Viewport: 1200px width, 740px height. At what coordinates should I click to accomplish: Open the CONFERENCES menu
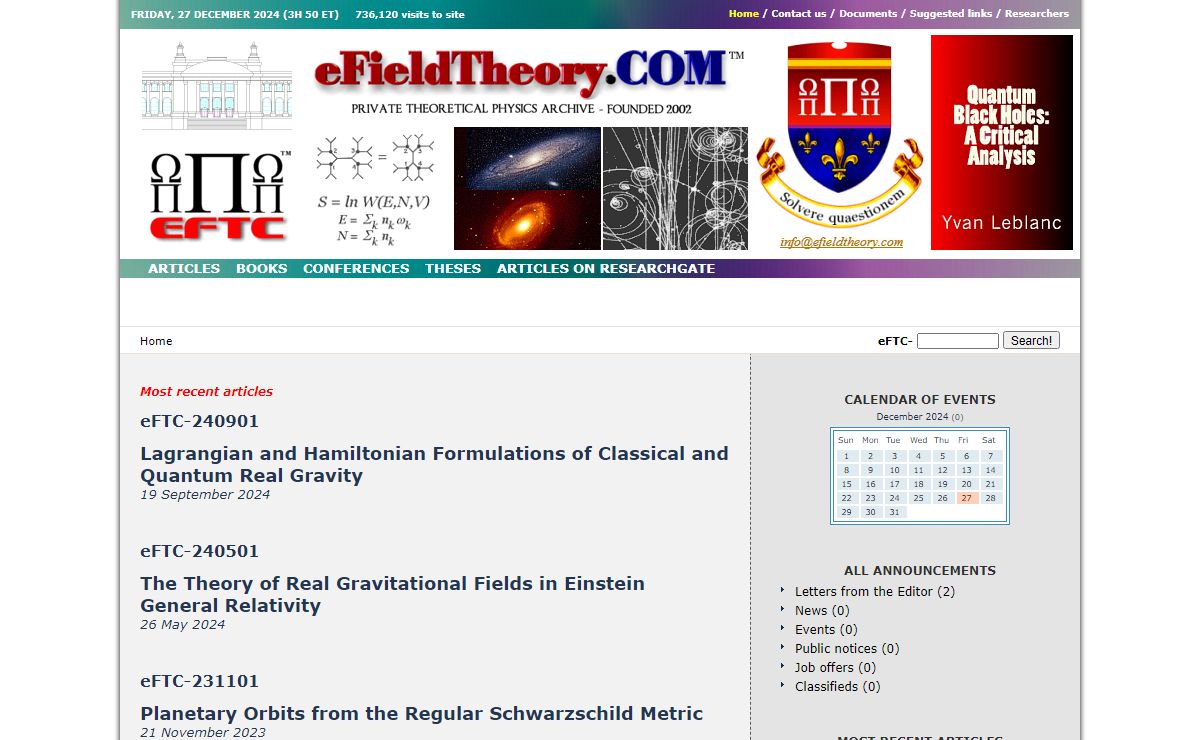pyautogui.click(x=356, y=269)
